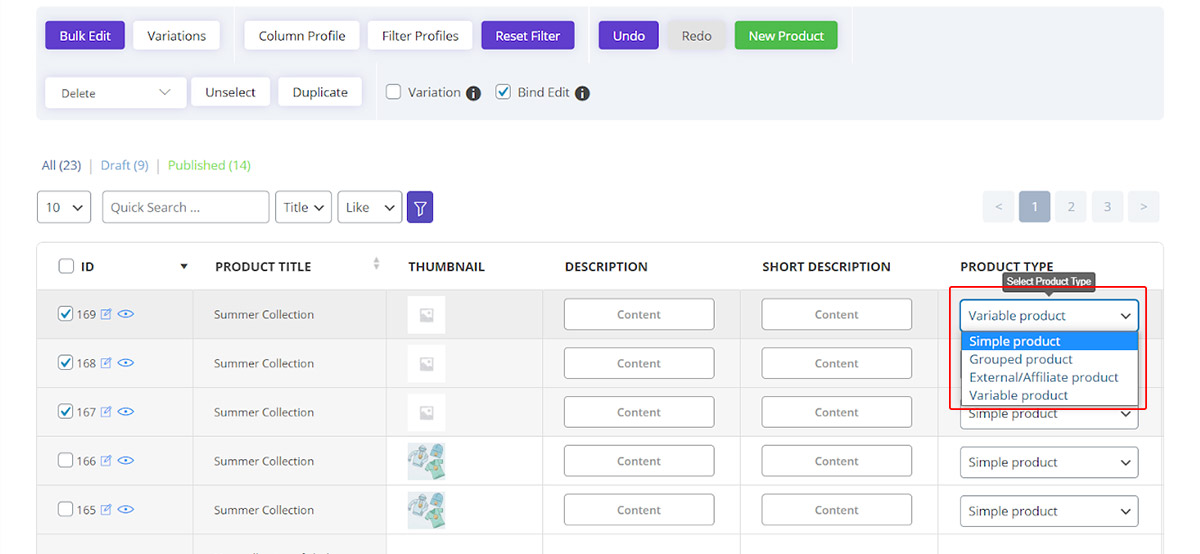Screen dimensions: 1200x554
Task: Click placeholder thumbnail of product 168
Action: click(x=426, y=363)
